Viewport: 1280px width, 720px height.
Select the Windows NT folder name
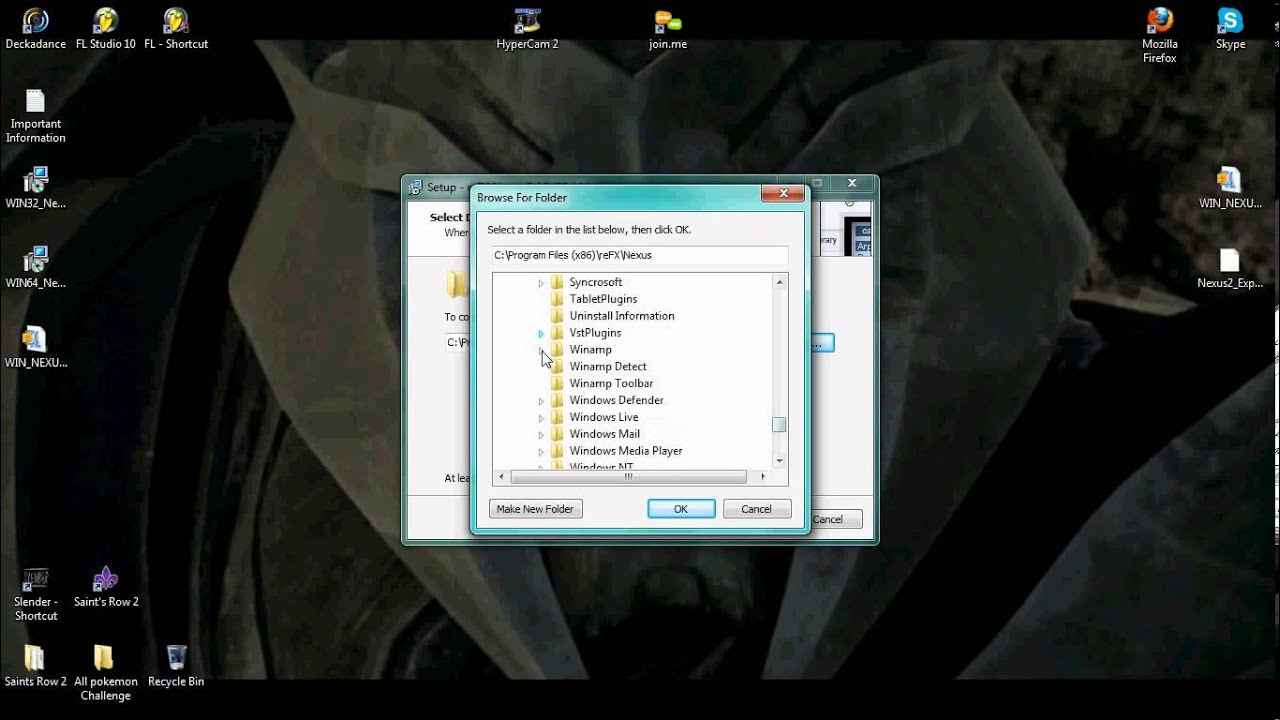click(x=602, y=466)
